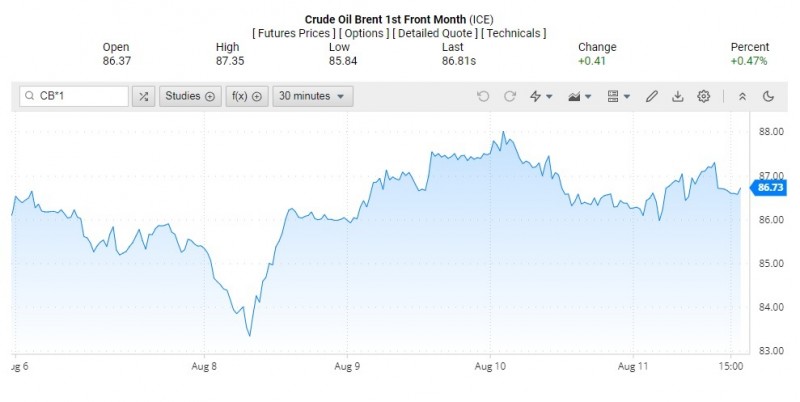Open the Technicals link
This screenshot has height=402, width=800.
coord(514,33)
